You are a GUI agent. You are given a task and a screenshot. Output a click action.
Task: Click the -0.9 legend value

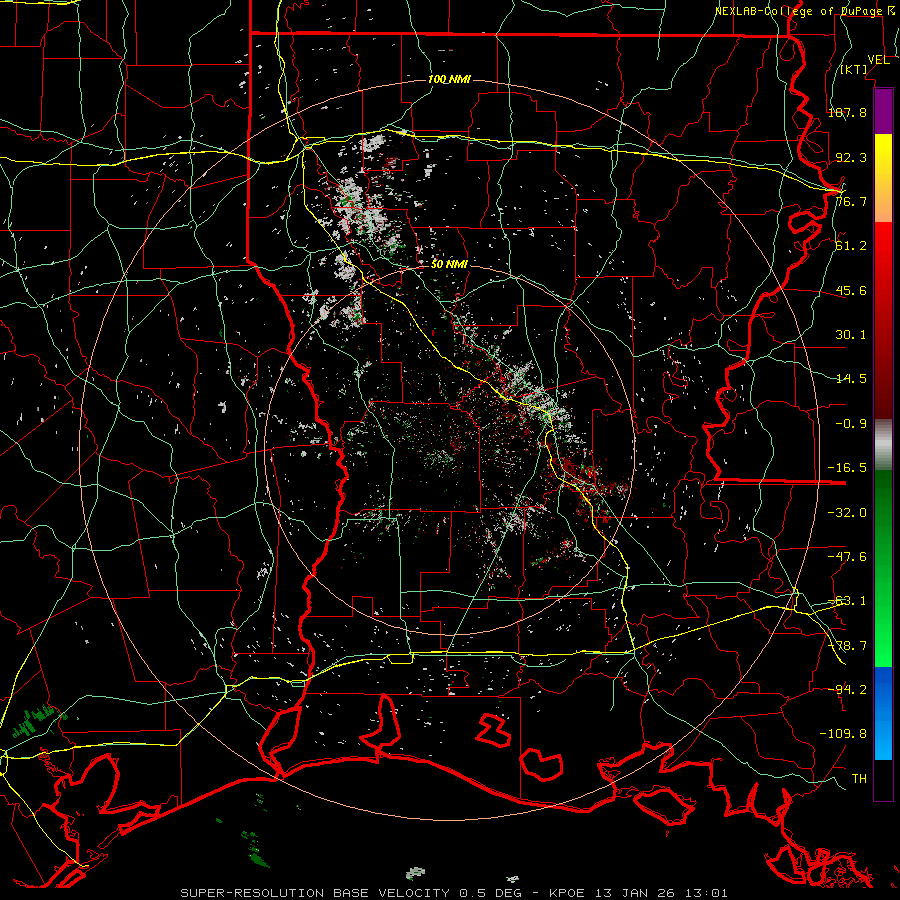pyautogui.click(x=851, y=424)
